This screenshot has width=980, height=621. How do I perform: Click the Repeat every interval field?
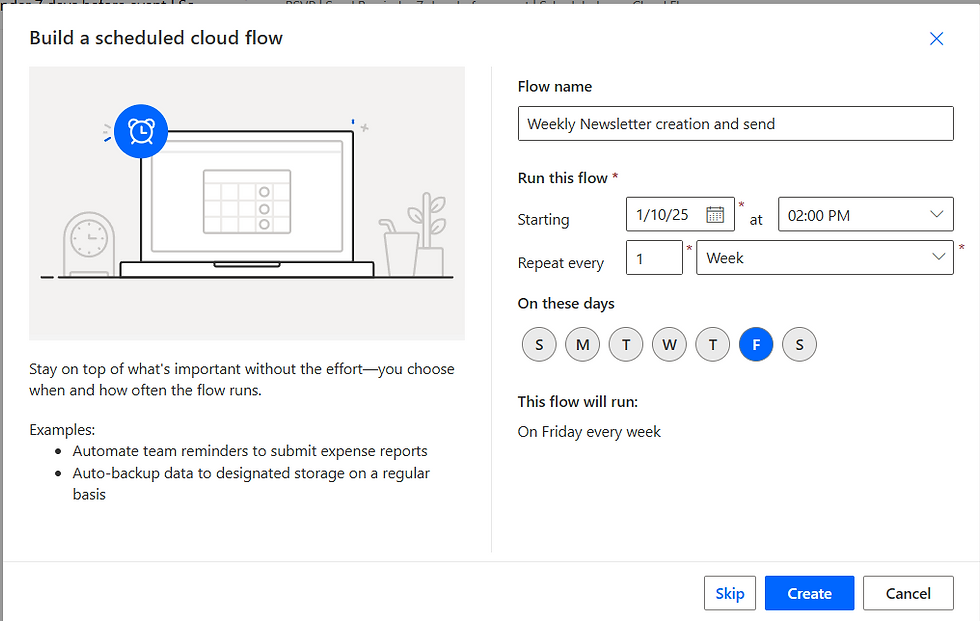[x=654, y=257]
